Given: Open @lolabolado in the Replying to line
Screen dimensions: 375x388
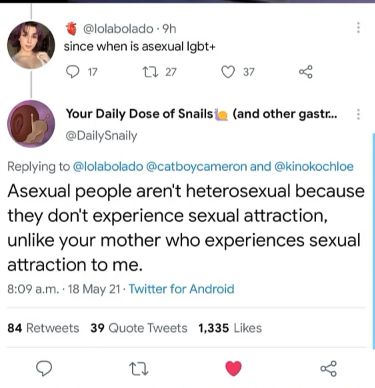Looking at the screenshot, I should pyautogui.click(x=108, y=166).
